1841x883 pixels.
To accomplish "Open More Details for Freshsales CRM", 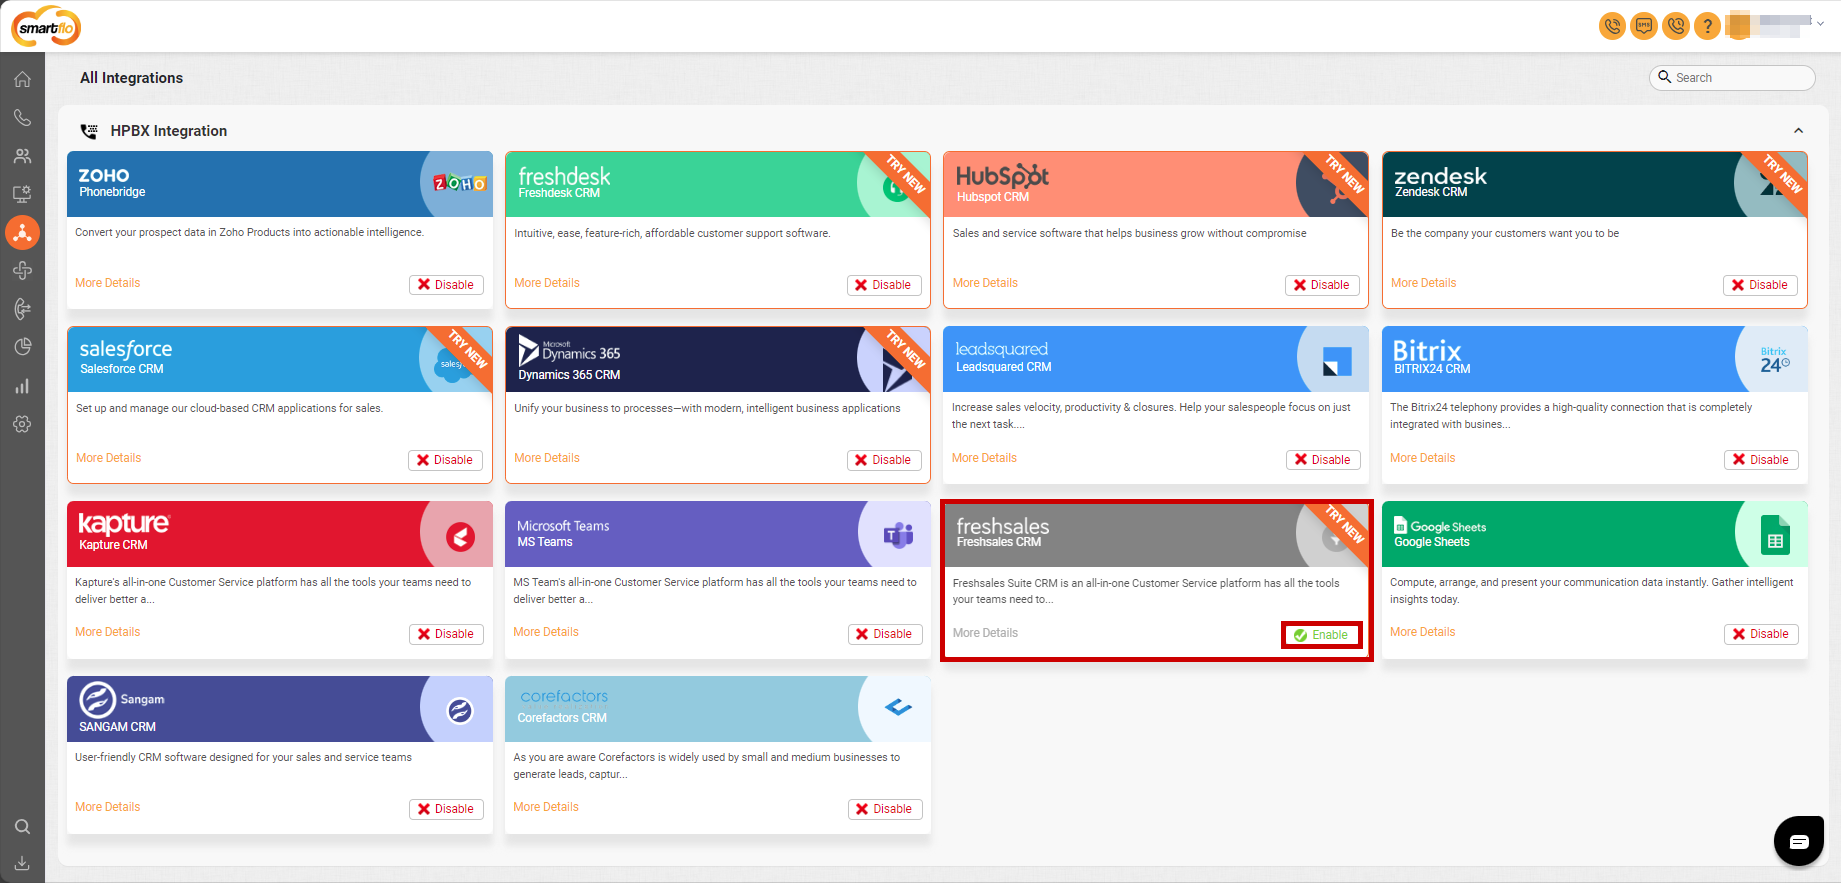I will [x=985, y=633].
